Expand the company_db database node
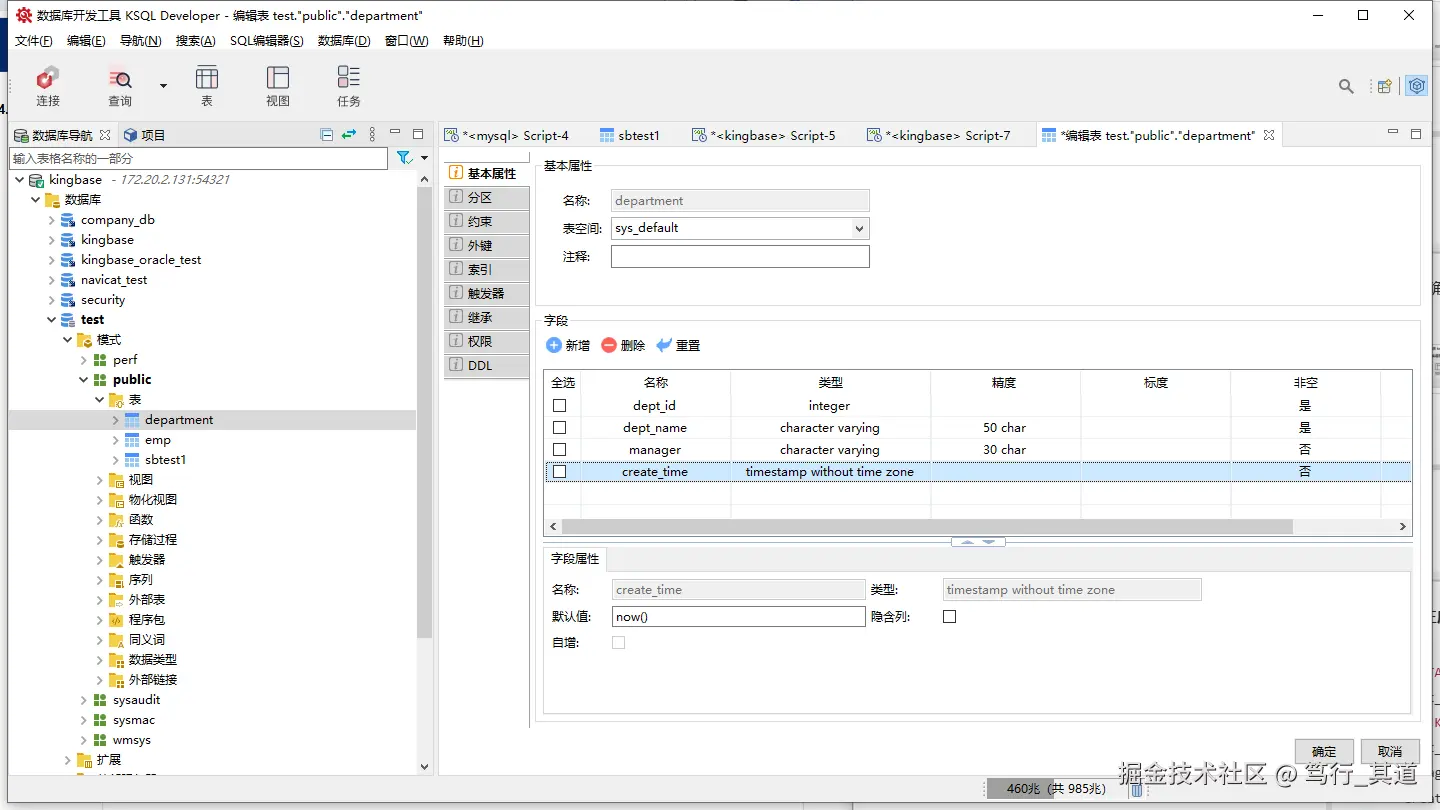The image size is (1440, 810). (52, 220)
